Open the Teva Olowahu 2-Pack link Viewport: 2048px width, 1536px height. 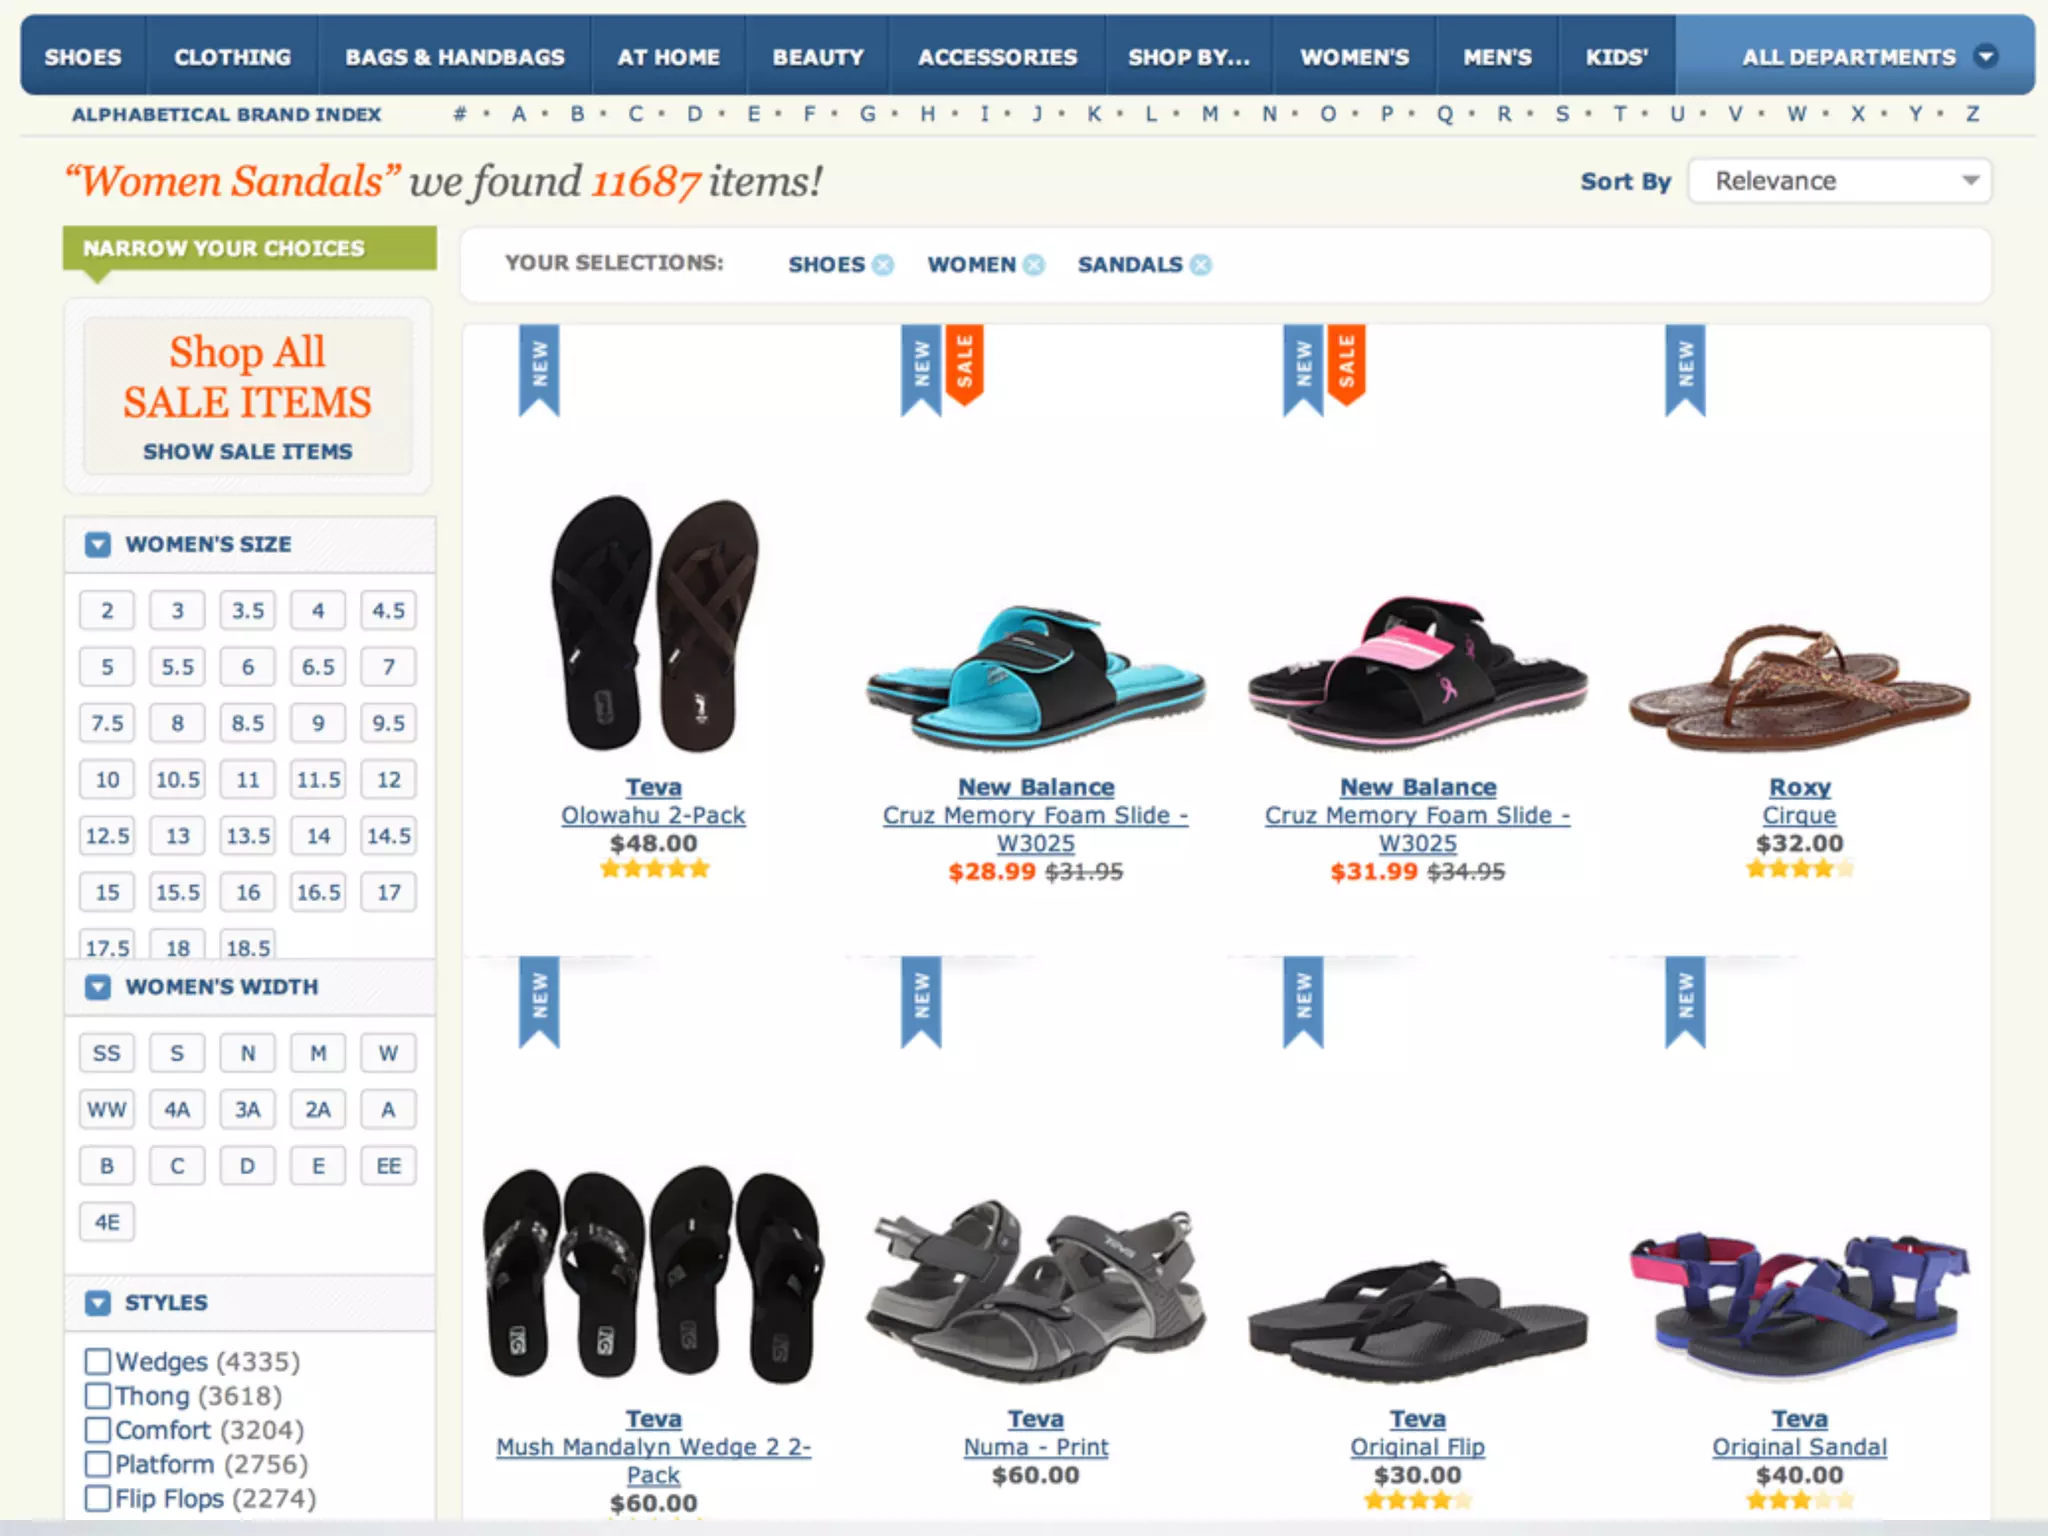tap(653, 815)
